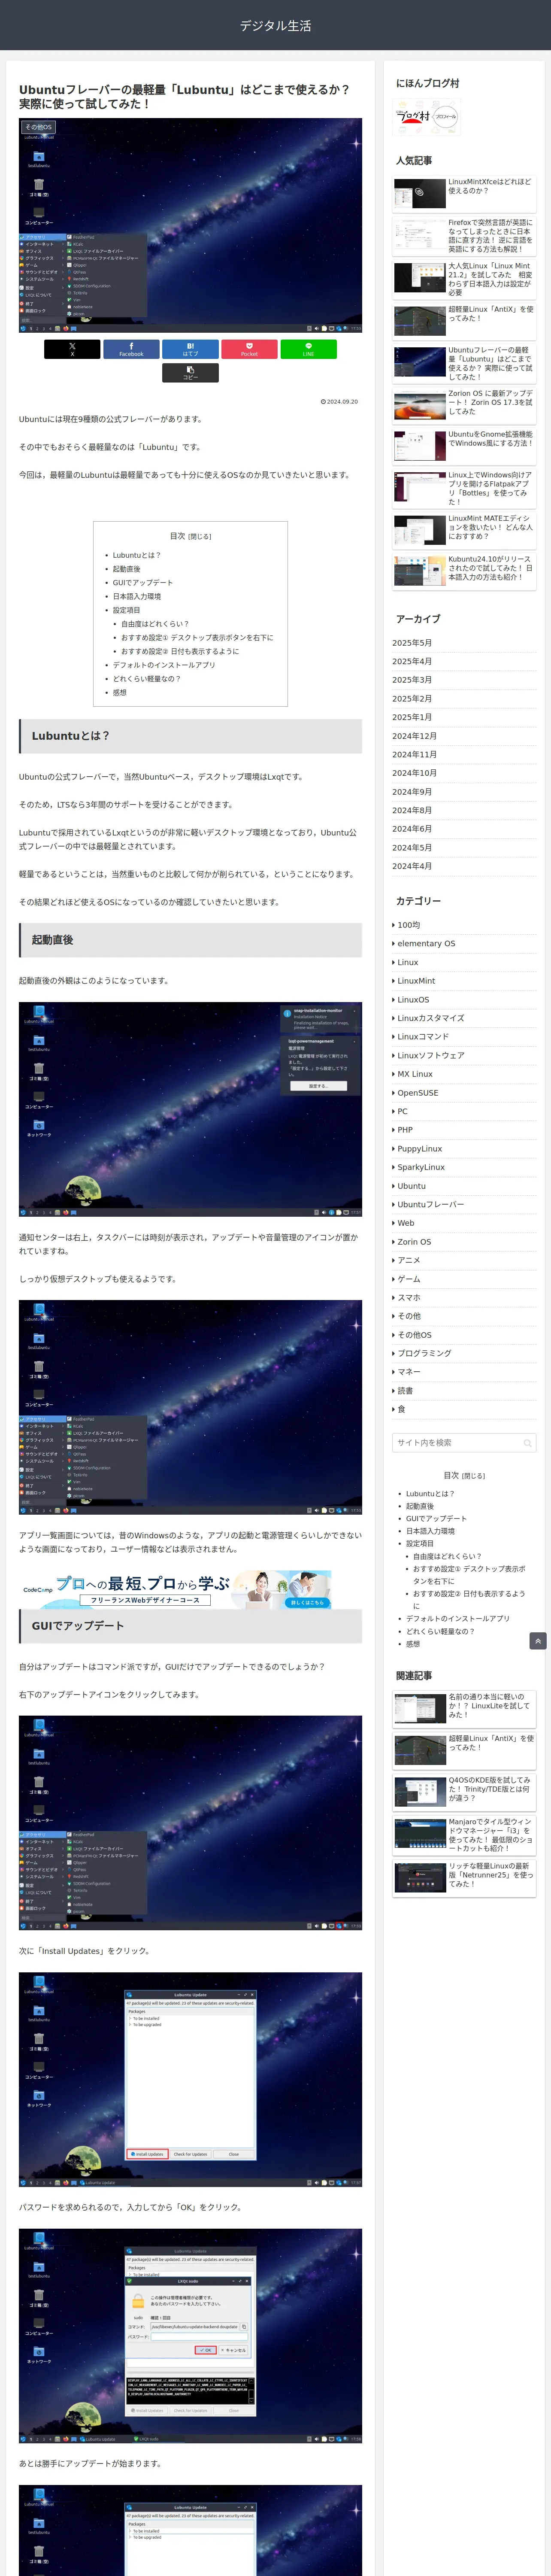This screenshot has width=551, height=2576.
Task: Open related post about LinuxLite
Action: [464, 1709]
